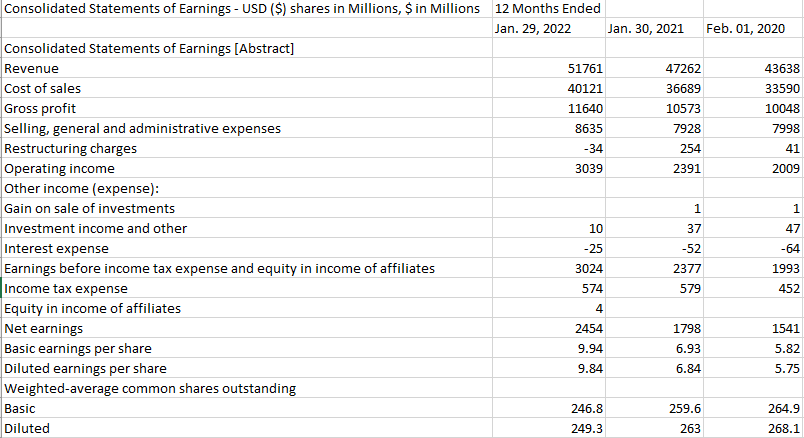
Task: Click the Income tax expense label
Action: point(66,289)
